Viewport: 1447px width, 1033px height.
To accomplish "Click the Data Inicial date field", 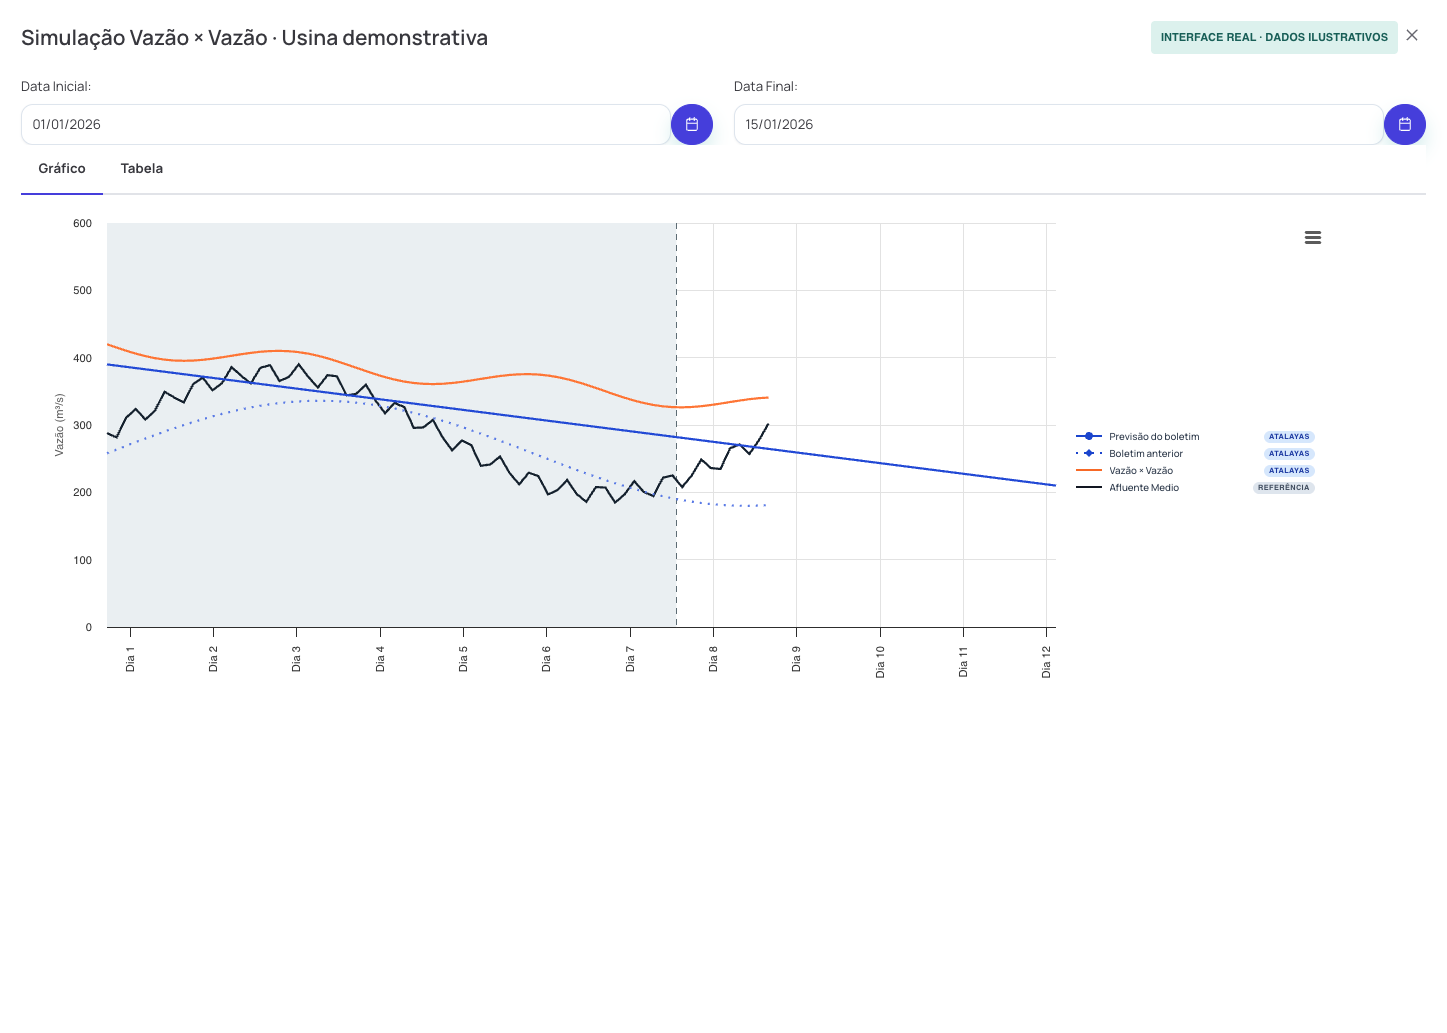I will point(346,124).
